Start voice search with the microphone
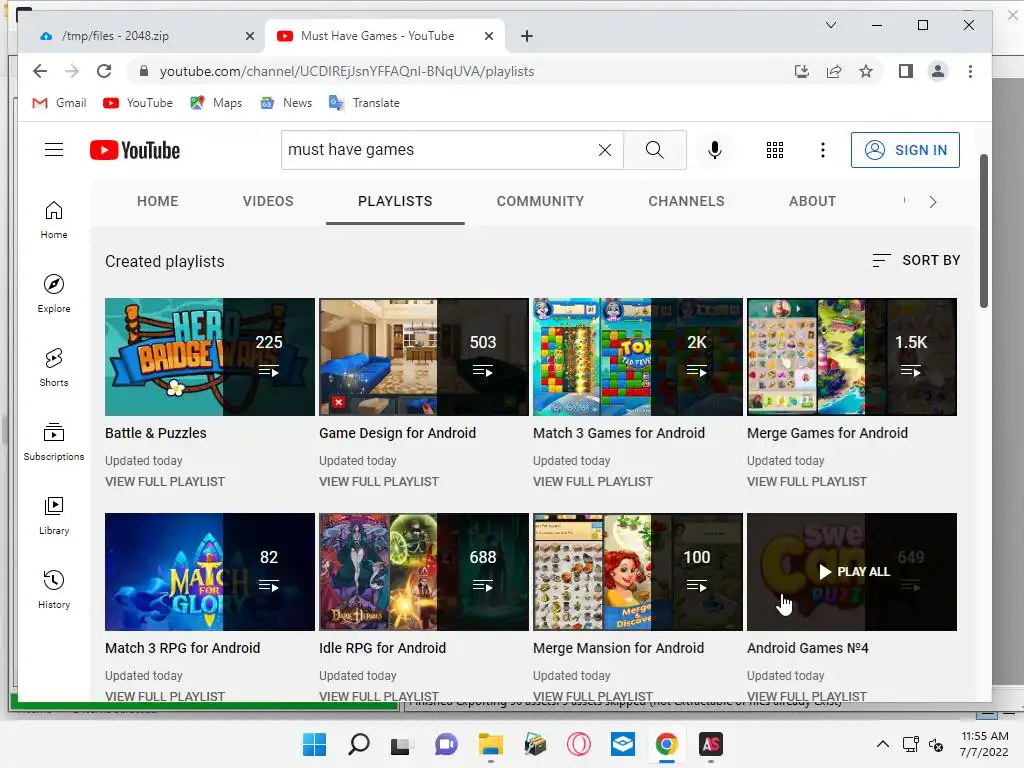The image size is (1024, 768). coord(715,150)
